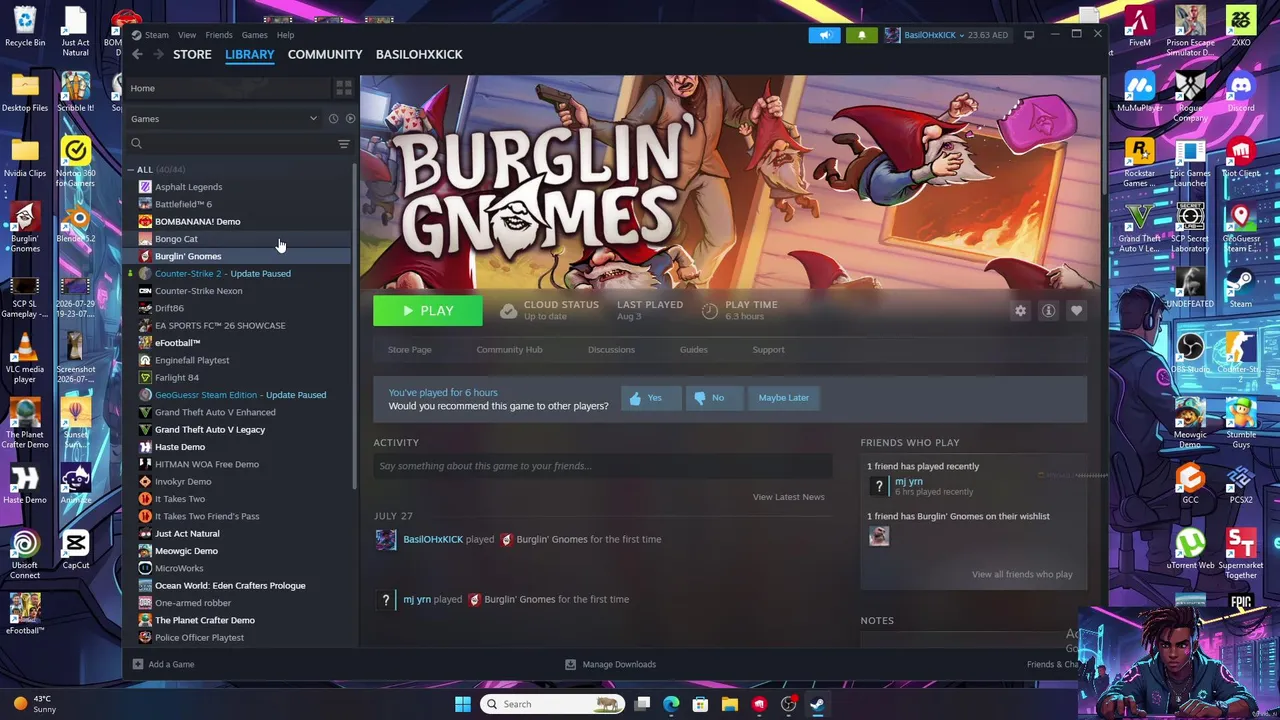Viewport: 1280px width, 720px height.
Task: Open File Explorer from taskbar
Action: (x=730, y=704)
